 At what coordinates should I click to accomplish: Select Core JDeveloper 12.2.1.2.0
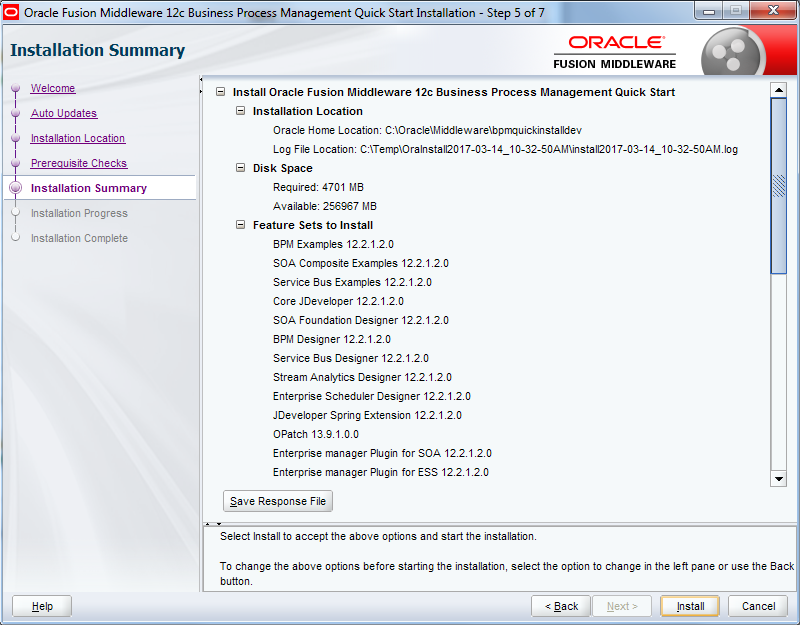click(x=338, y=301)
